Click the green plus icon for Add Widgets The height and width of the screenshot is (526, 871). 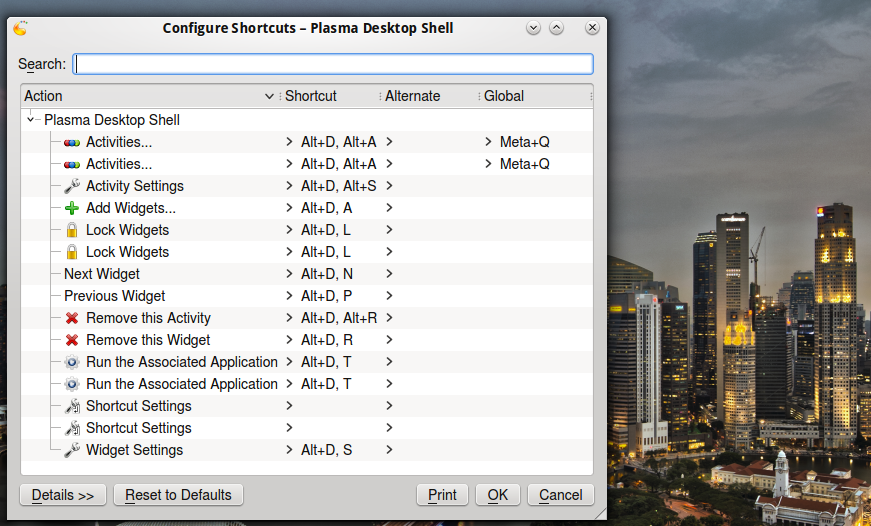click(x=72, y=208)
